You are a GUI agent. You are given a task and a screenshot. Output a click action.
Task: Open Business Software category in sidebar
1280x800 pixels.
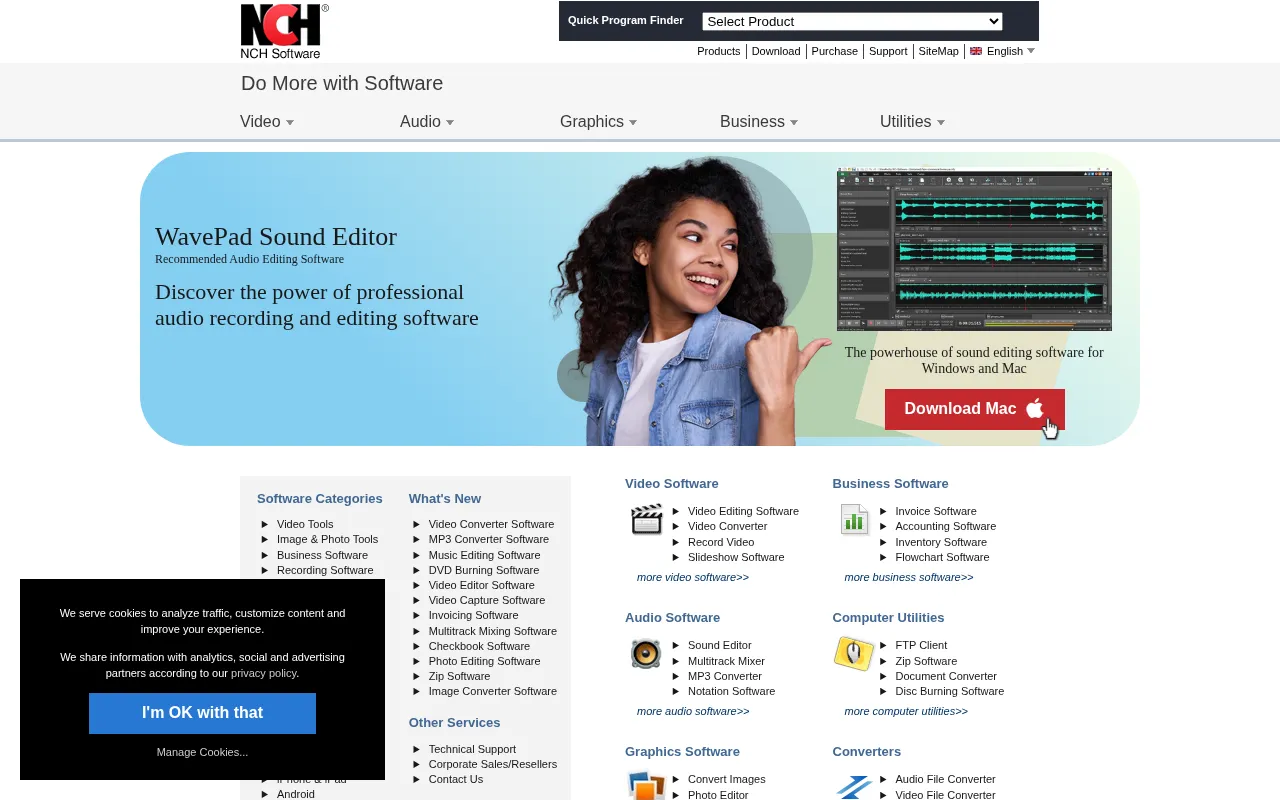(322, 555)
